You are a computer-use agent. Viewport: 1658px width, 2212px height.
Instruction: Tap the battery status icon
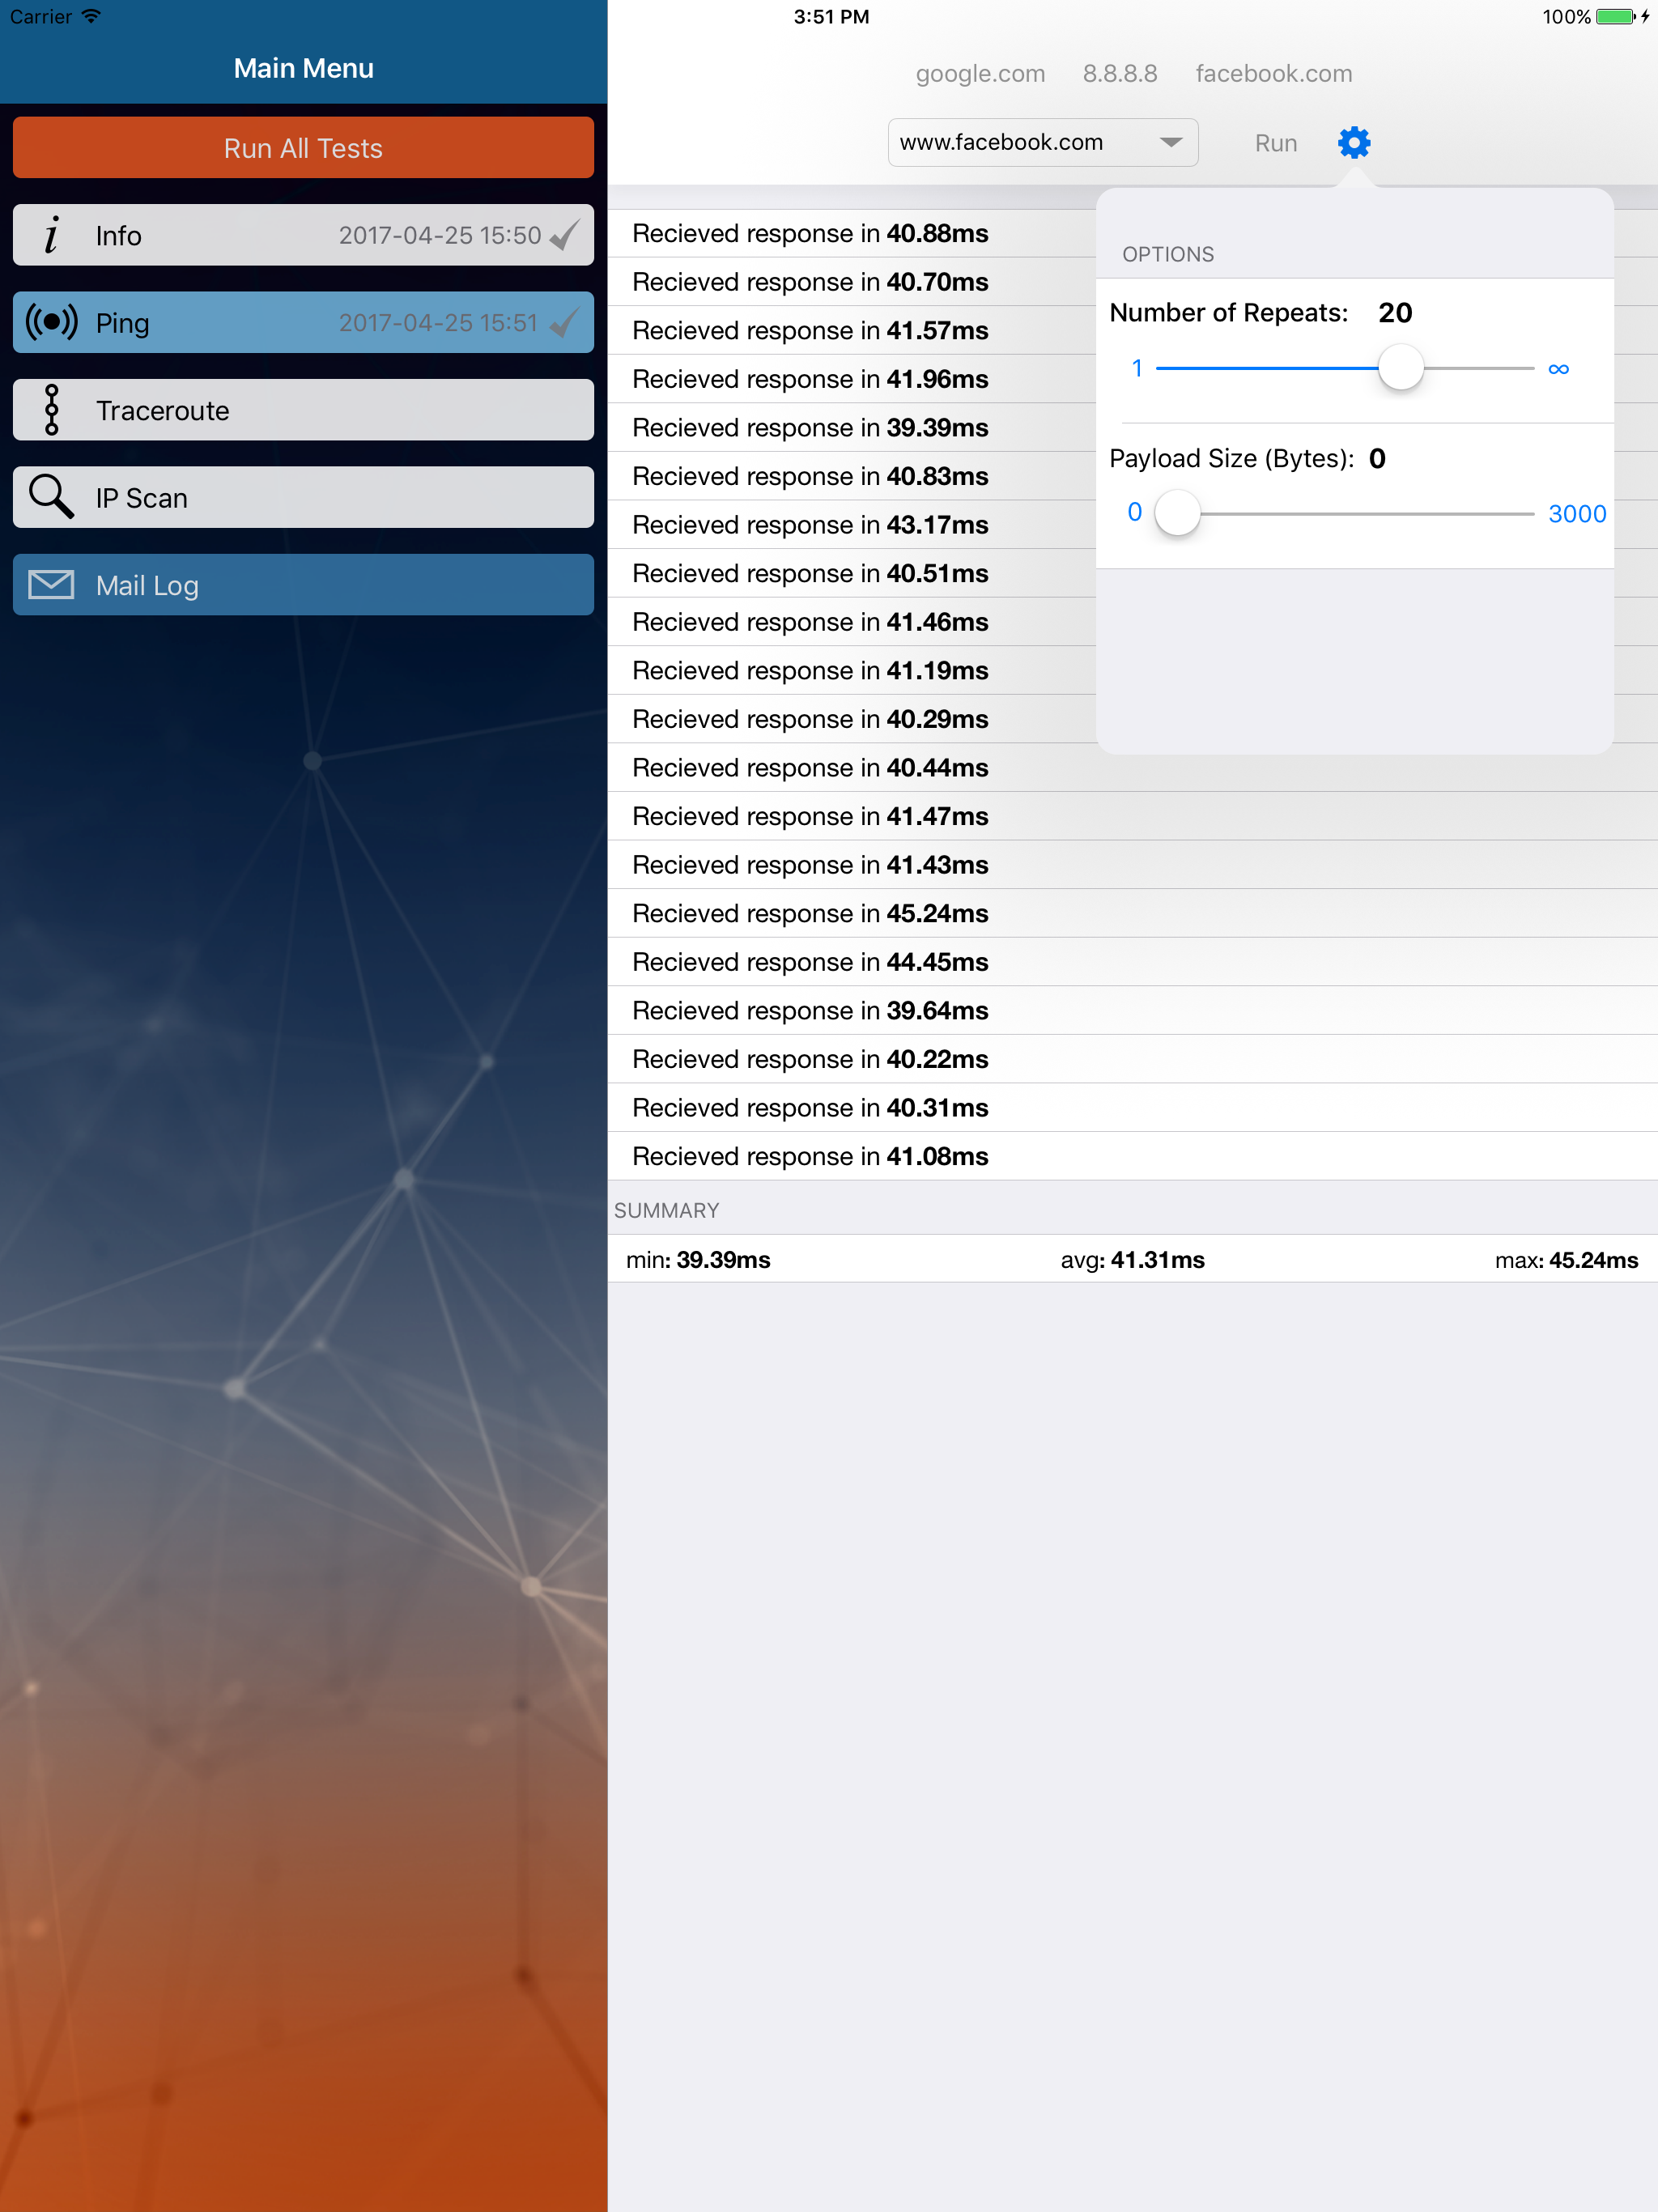1614,16
